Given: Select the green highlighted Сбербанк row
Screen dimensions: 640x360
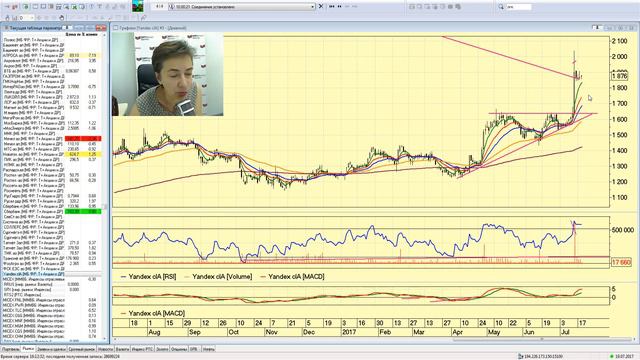Looking at the screenshot, I should click(52, 211).
